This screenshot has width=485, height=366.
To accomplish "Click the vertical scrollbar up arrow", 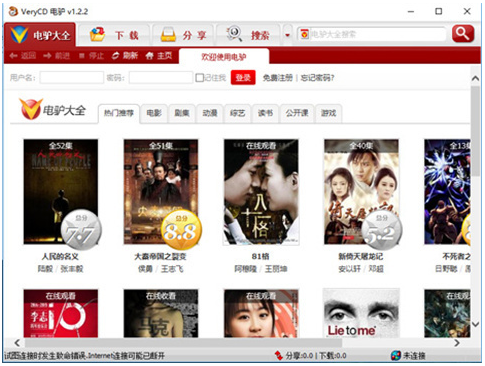I will [475, 78].
